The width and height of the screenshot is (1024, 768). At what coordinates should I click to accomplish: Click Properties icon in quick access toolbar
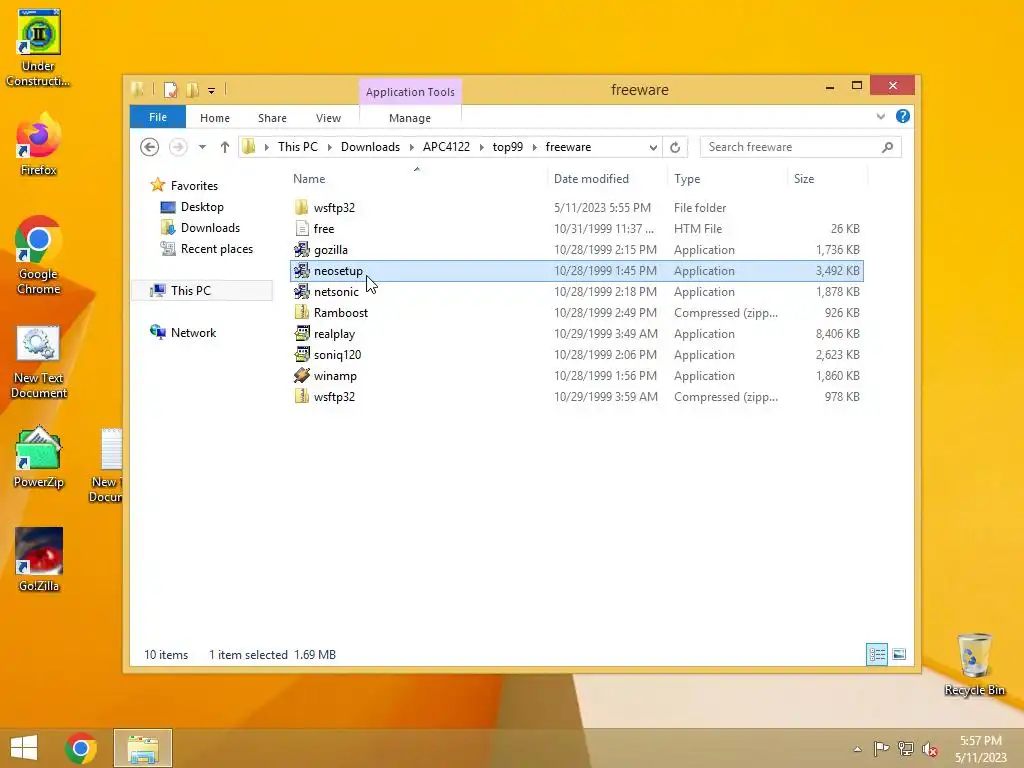coord(170,89)
